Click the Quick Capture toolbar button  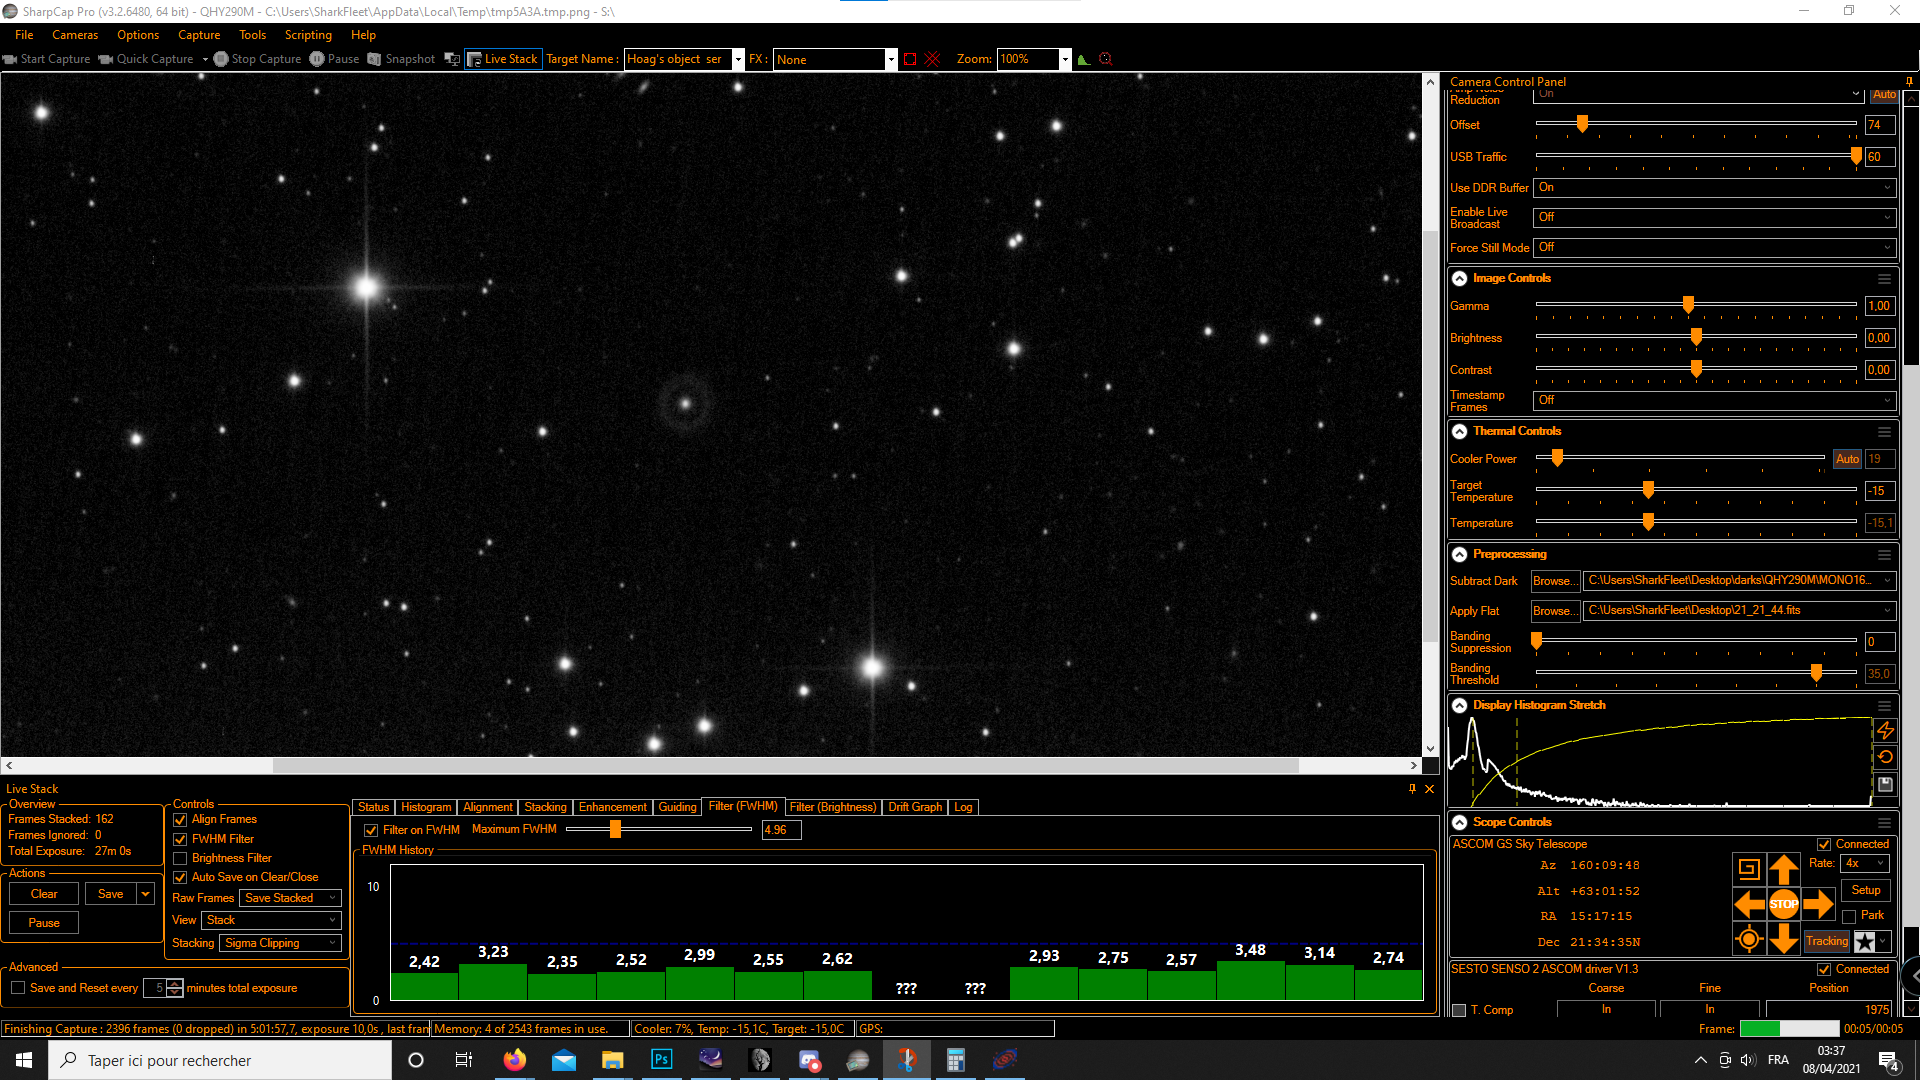click(146, 59)
